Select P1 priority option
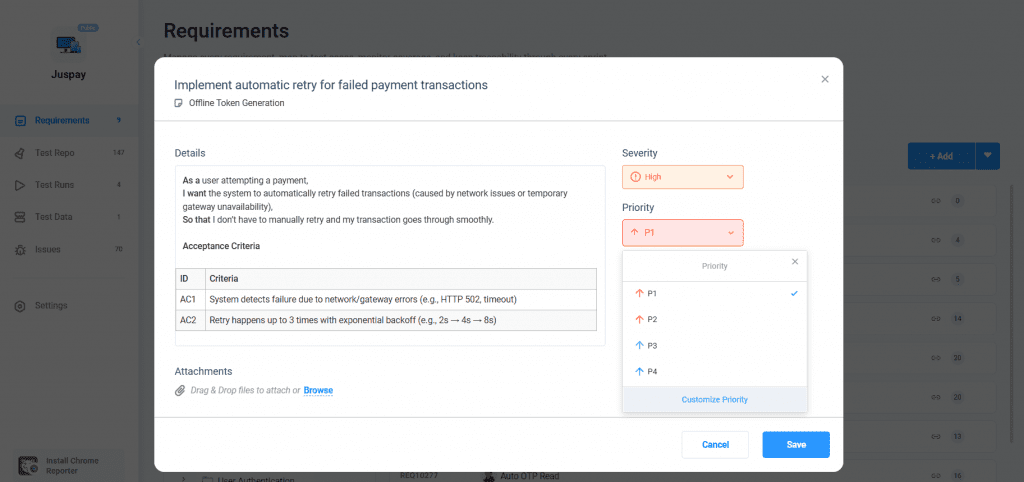1024x482 pixels. (652, 293)
